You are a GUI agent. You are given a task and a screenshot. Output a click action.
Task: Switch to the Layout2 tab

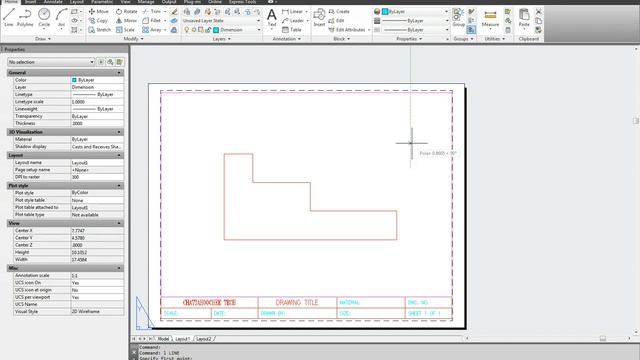(204, 339)
